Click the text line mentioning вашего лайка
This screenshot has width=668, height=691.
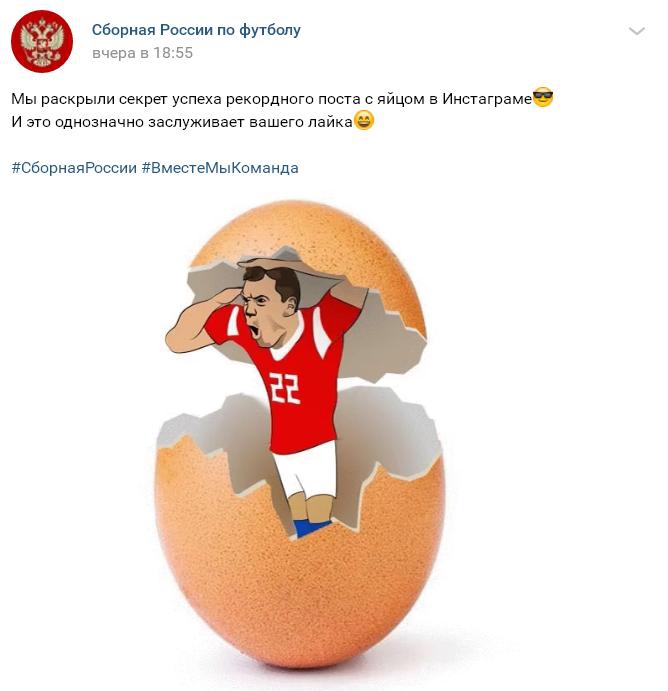(193, 122)
